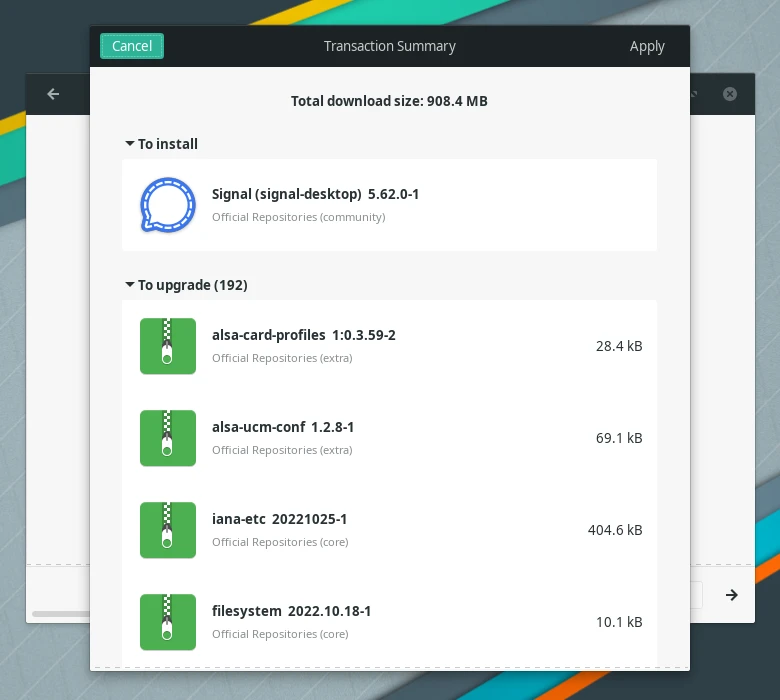Image resolution: width=780 pixels, height=700 pixels.
Task: Click the alsa-card-profiles package icon
Action: (x=168, y=346)
